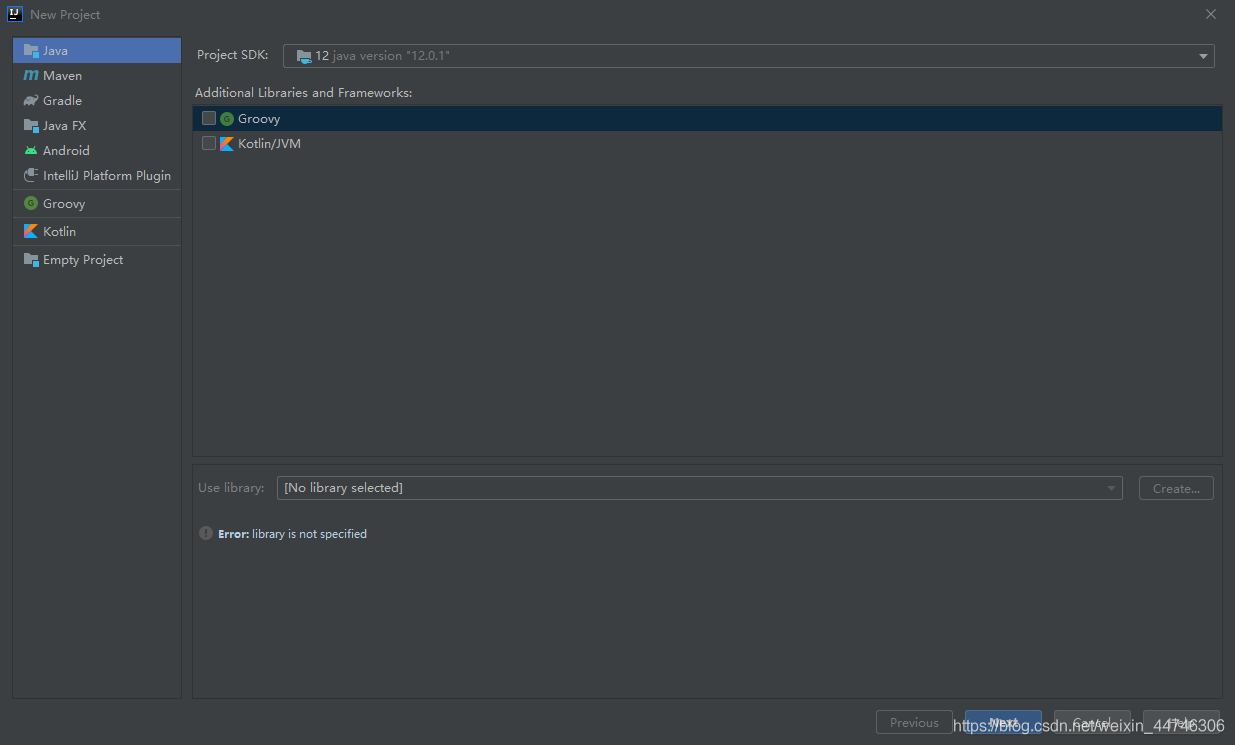Screen dimensions: 1235x745
Task: Select the Gradle elephant icon
Action: click(31, 100)
